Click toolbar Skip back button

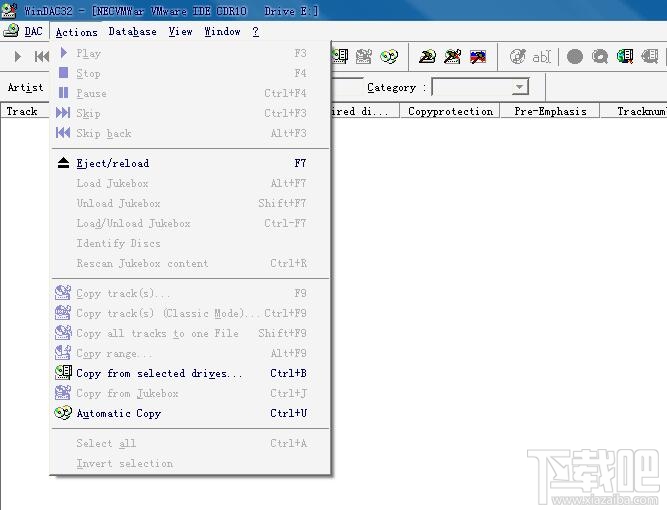point(42,57)
